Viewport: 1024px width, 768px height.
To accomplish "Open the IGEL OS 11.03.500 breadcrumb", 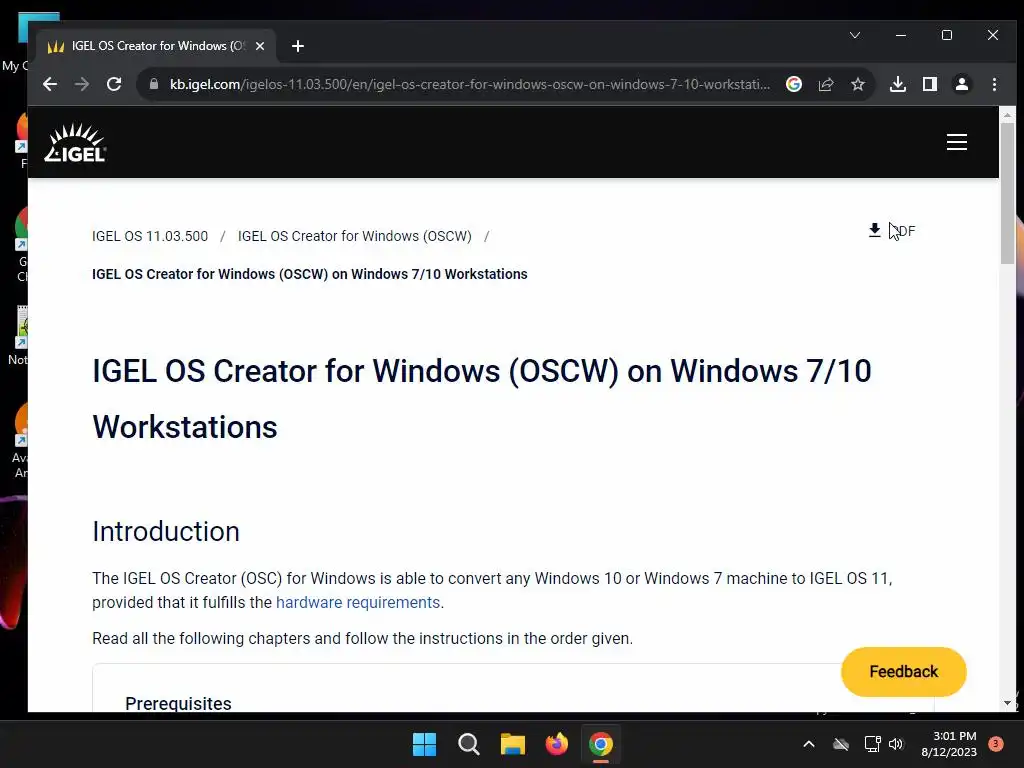I will (150, 236).
